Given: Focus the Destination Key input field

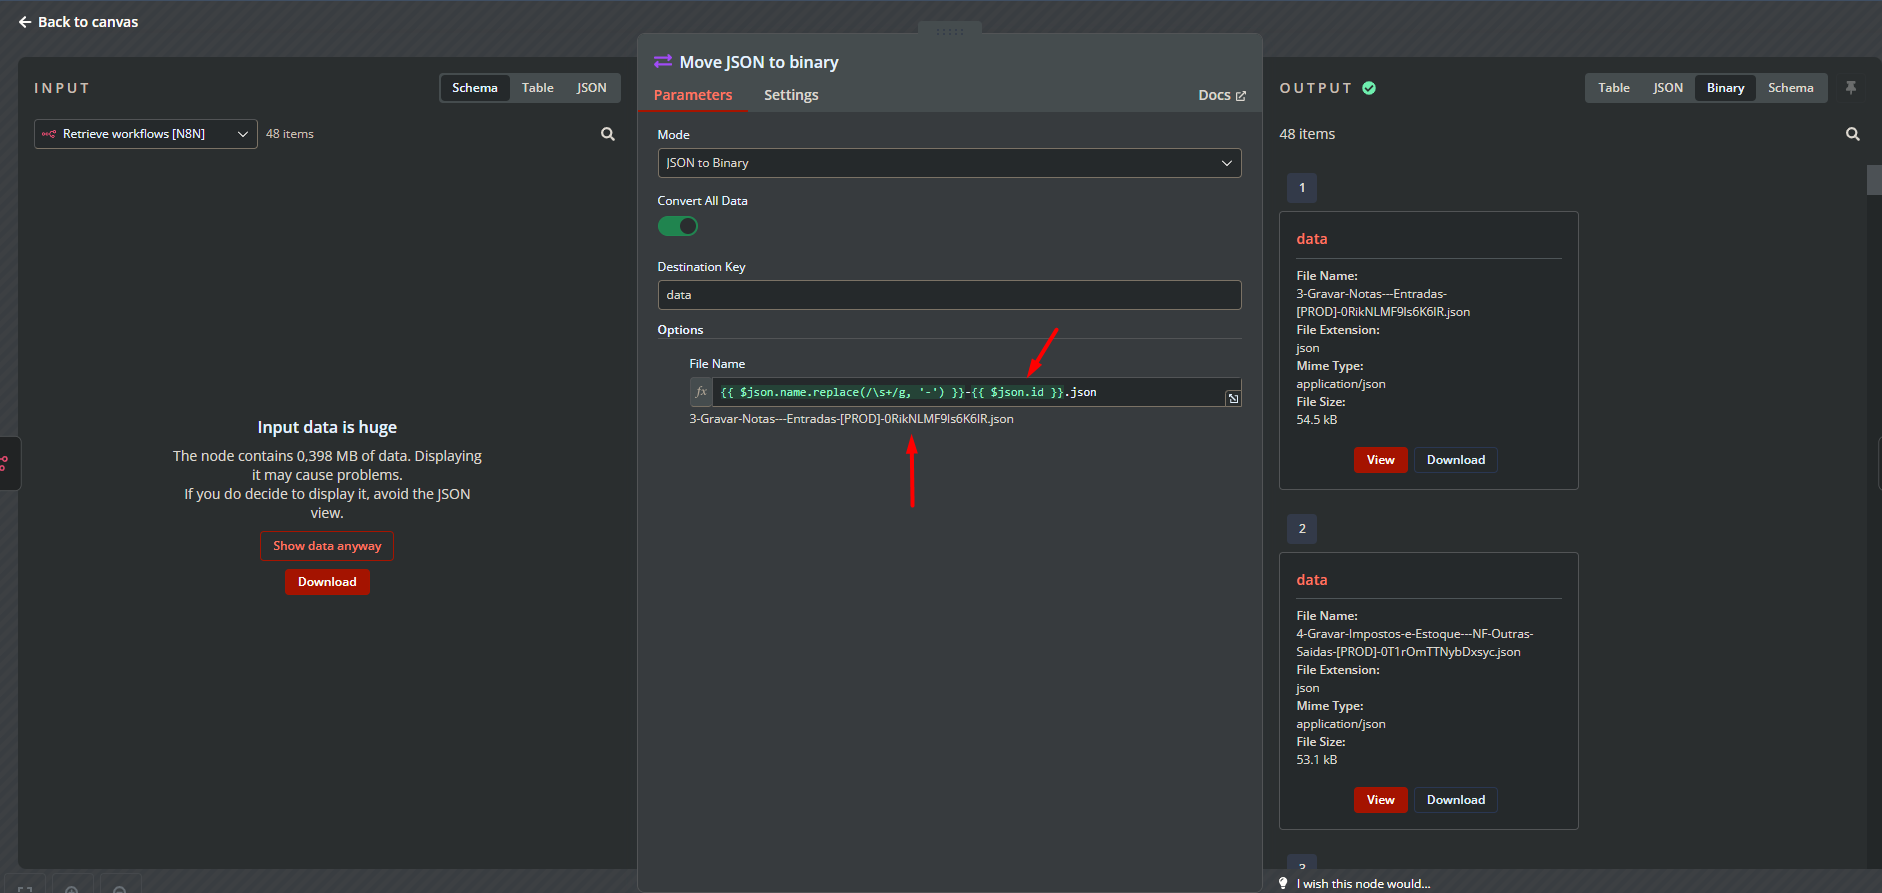Looking at the screenshot, I should pyautogui.click(x=950, y=295).
